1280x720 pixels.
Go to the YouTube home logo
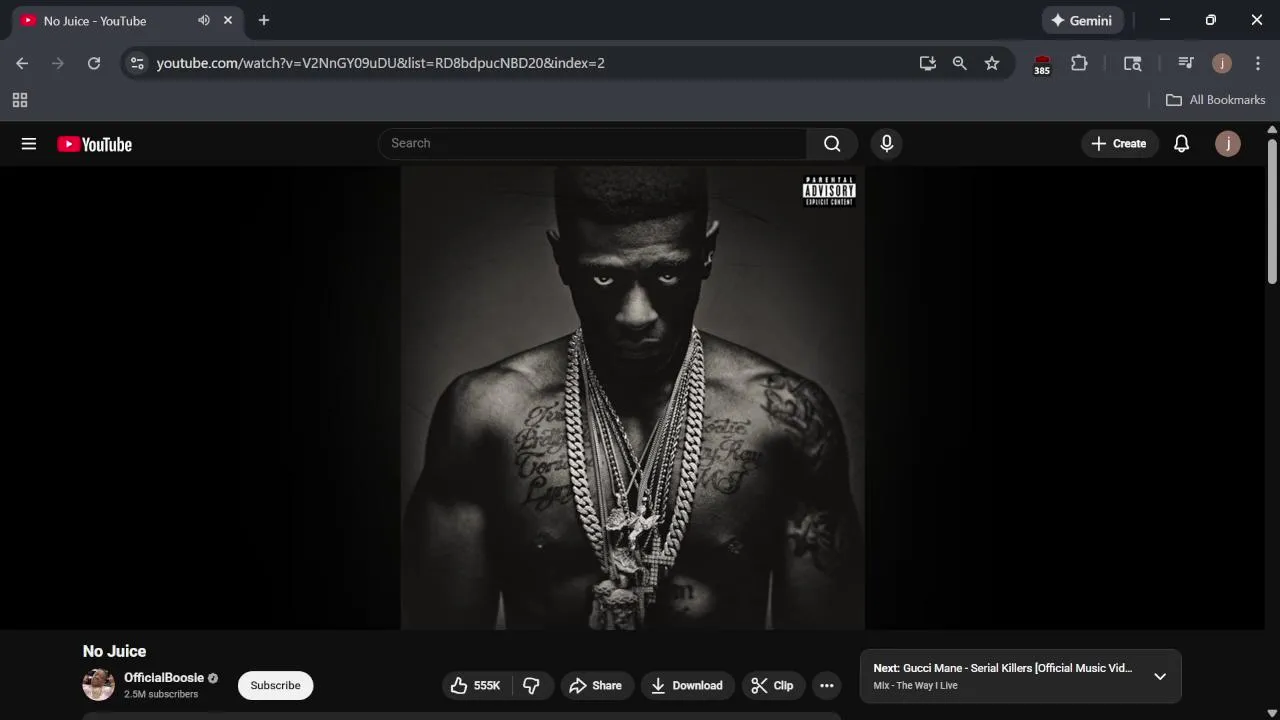tap(95, 144)
